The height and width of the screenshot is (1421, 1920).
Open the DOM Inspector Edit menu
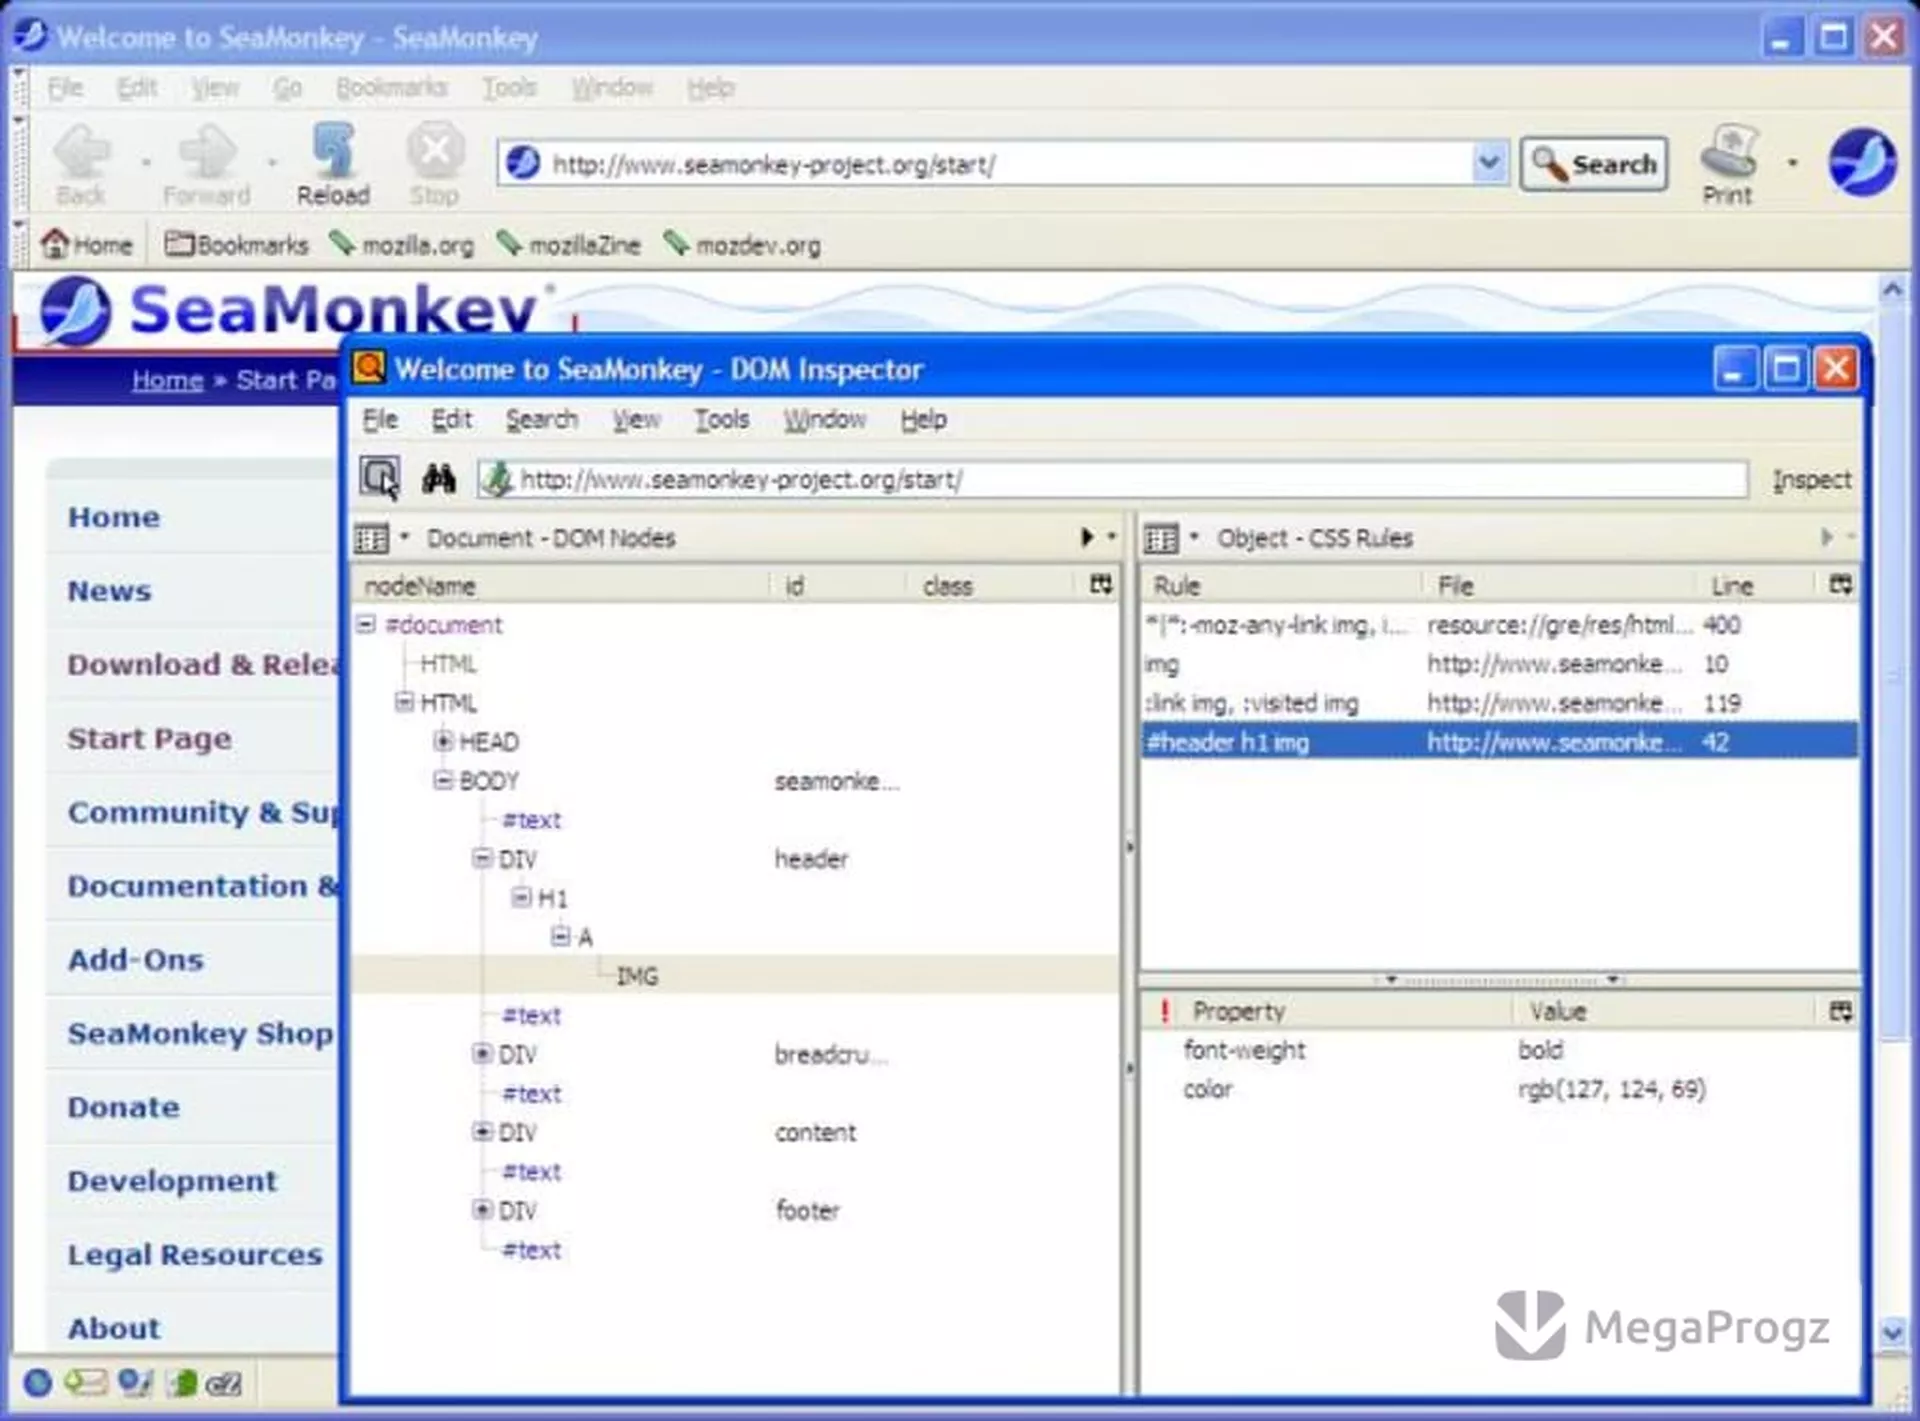click(x=451, y=419)
